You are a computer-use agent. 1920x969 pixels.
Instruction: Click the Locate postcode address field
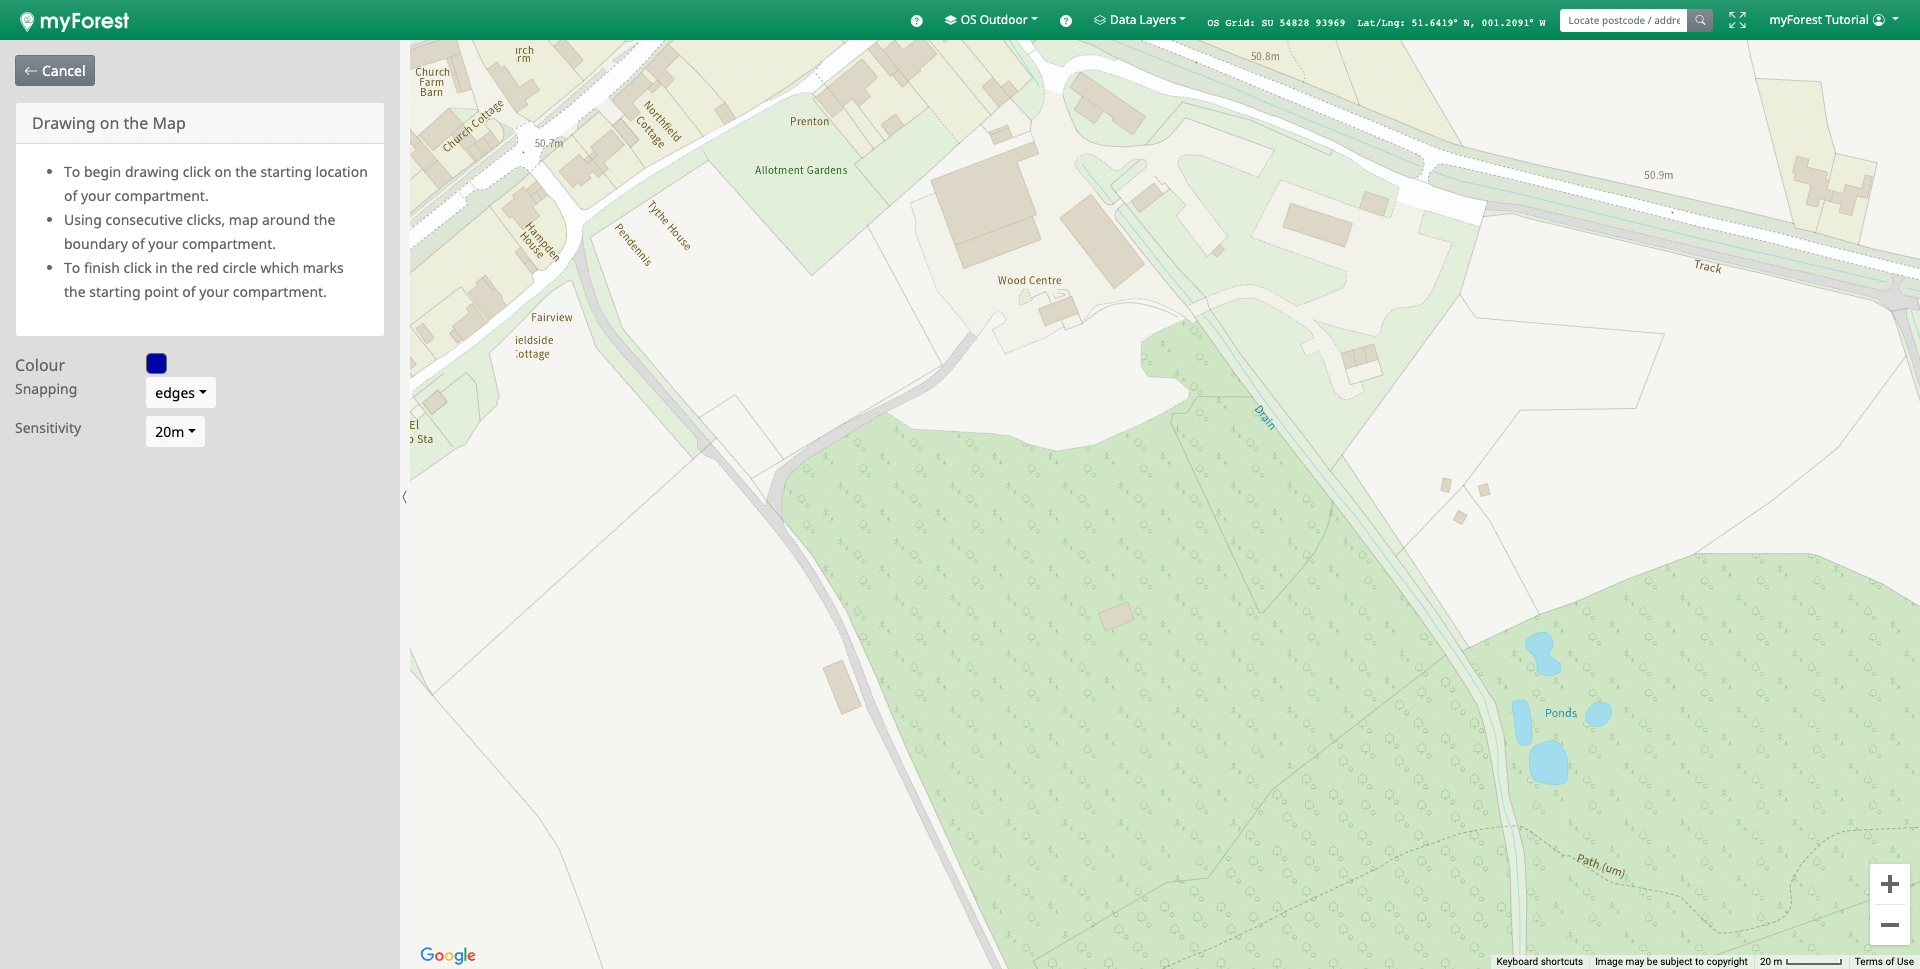1623,20
